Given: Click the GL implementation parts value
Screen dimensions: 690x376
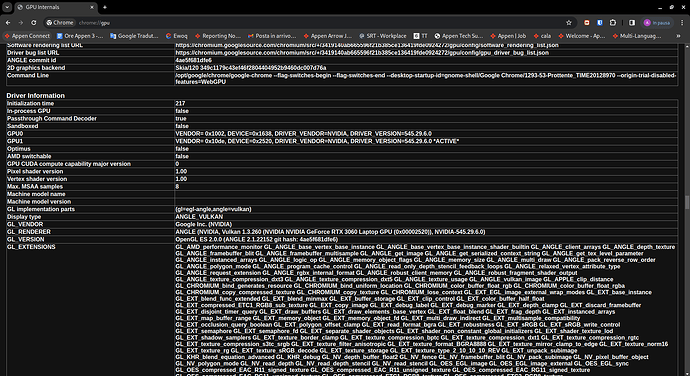Looking at the screenshot, I should [213, 209].
